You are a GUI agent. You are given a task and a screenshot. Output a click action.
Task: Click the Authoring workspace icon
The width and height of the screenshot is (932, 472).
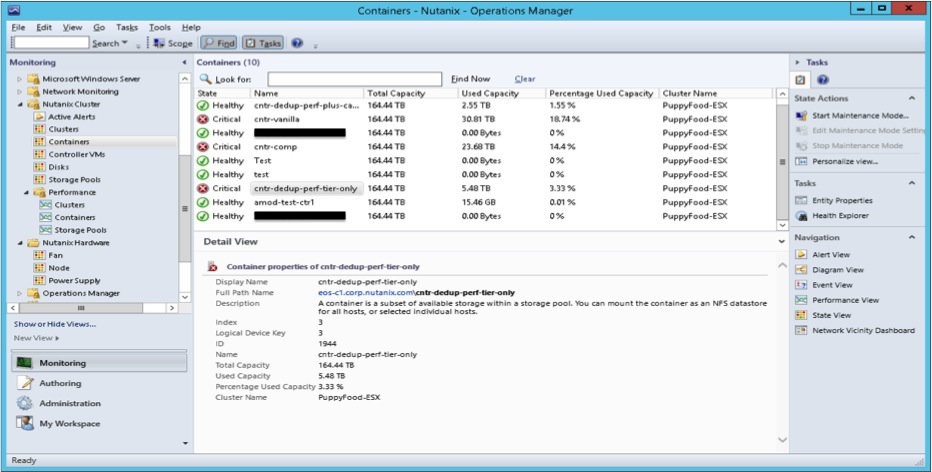pos(25,383)
